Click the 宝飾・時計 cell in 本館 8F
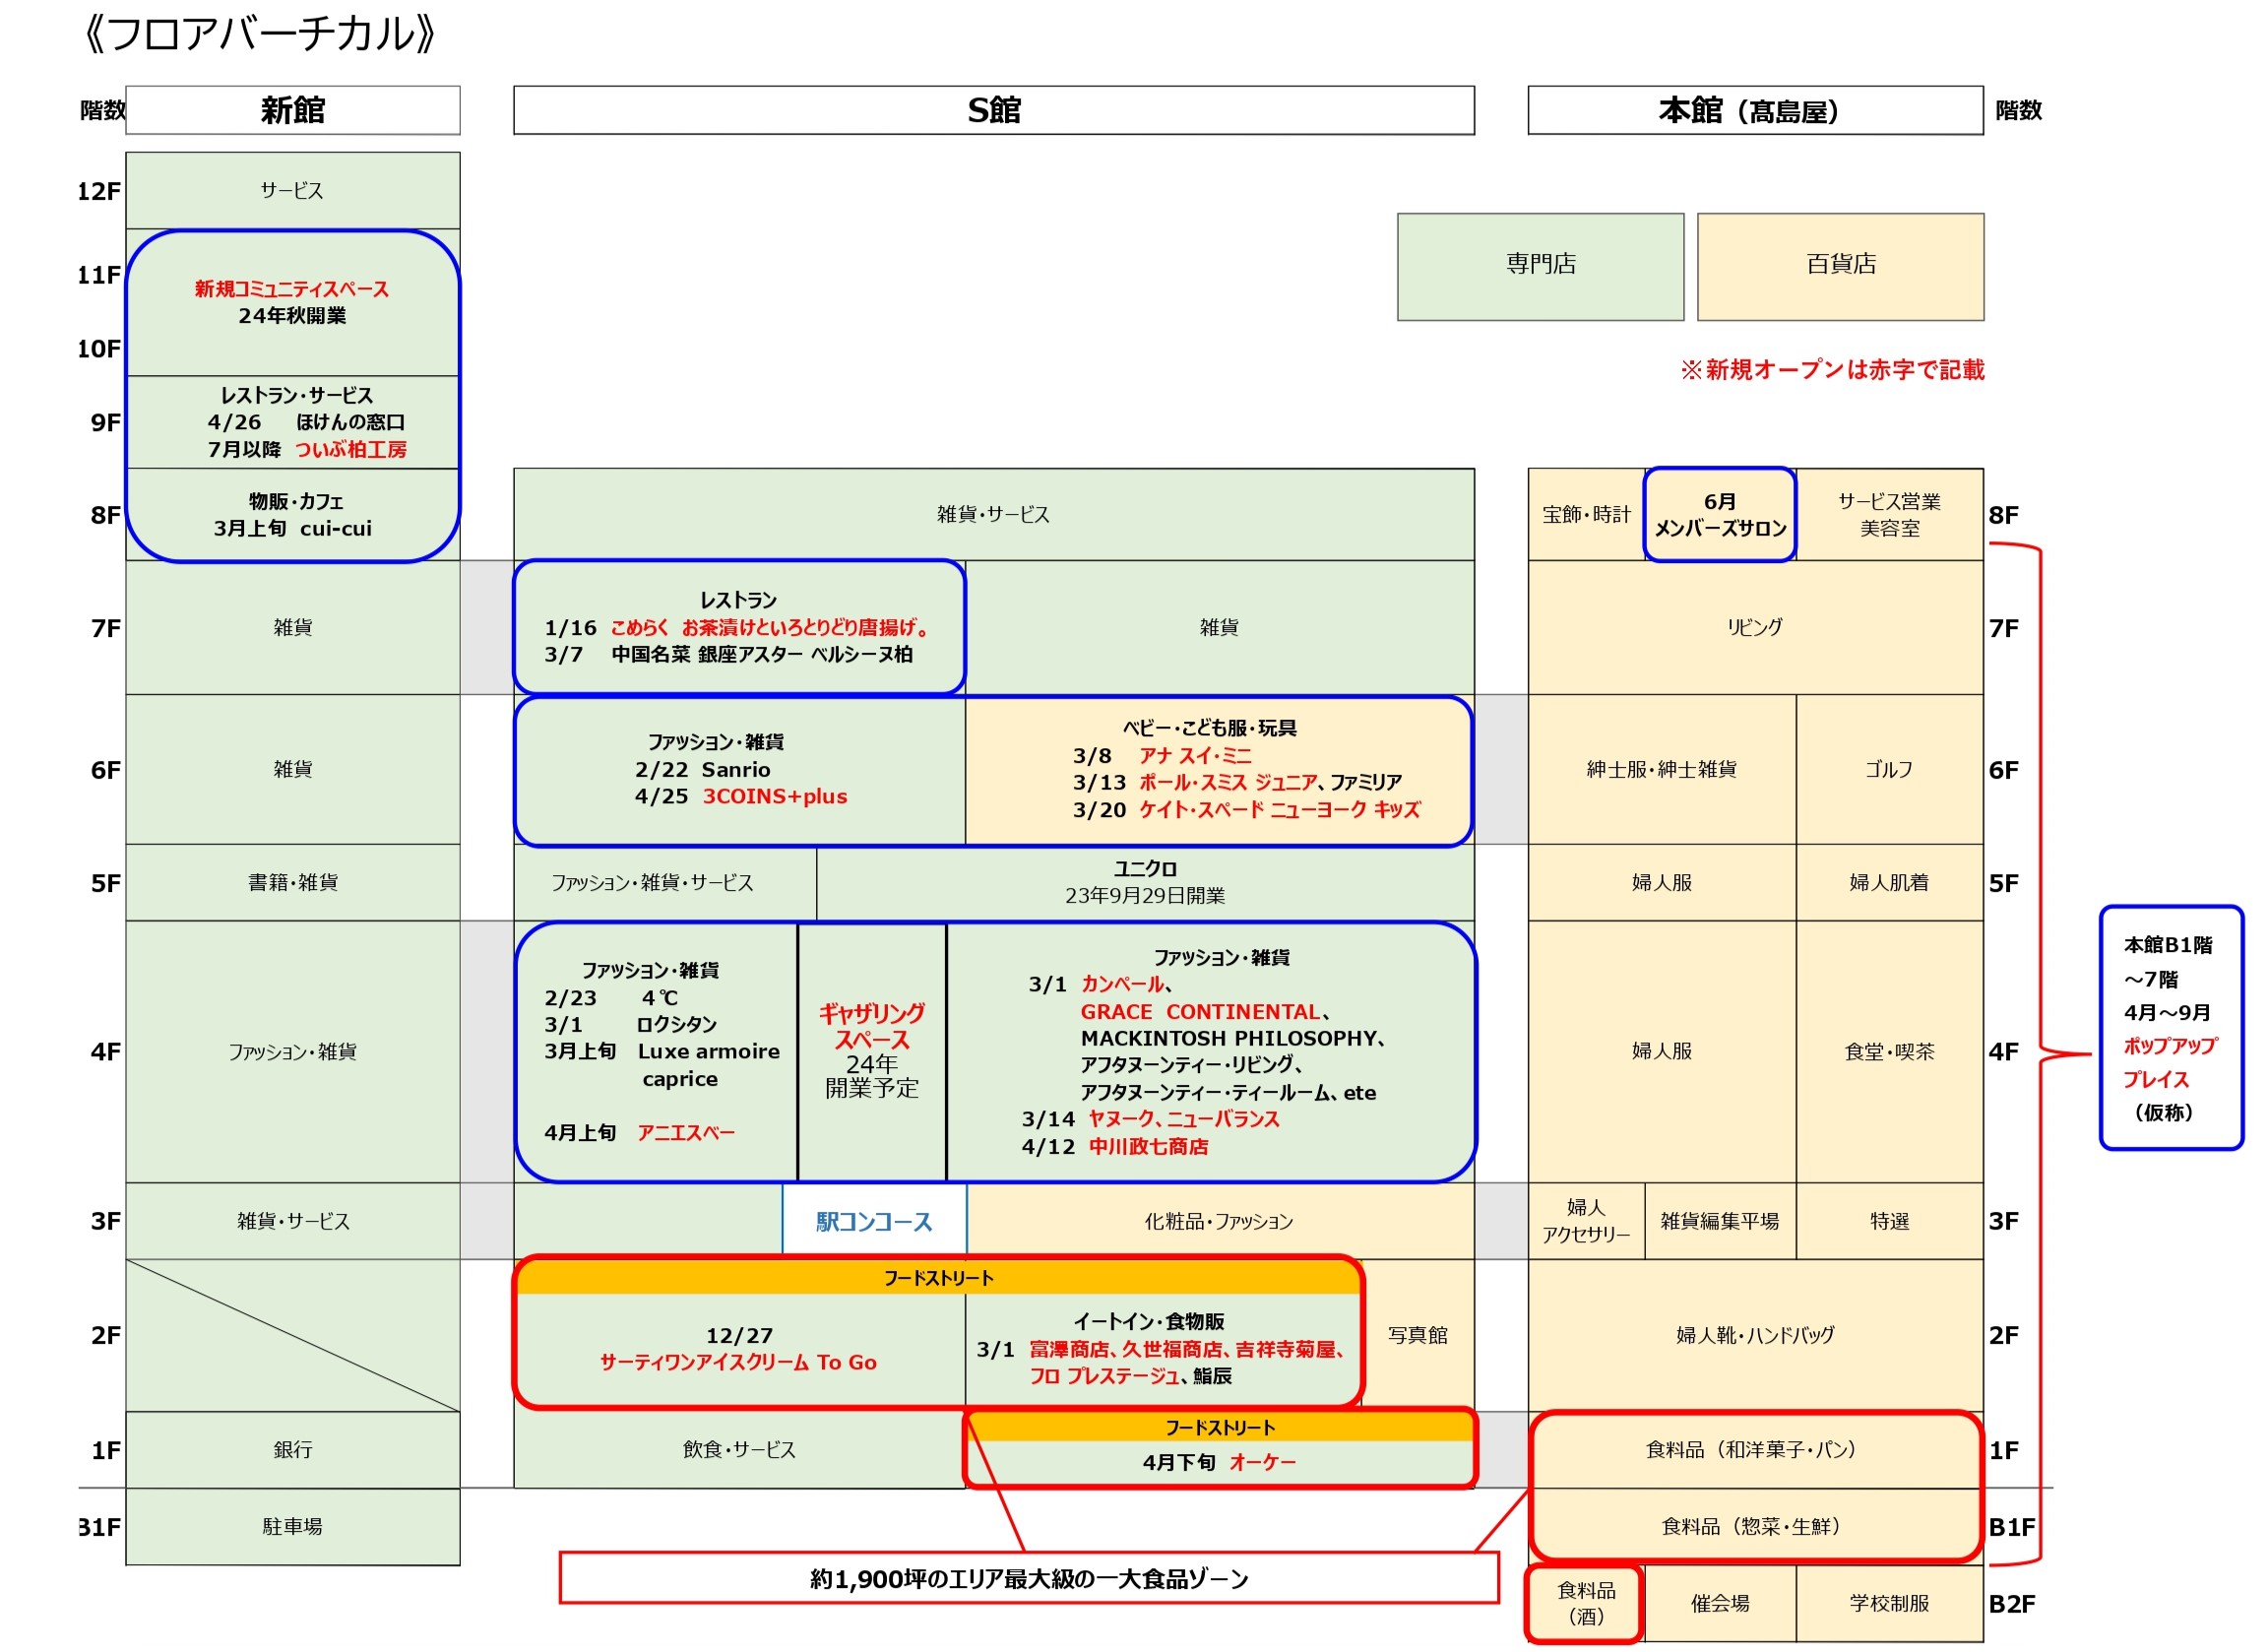This screenshot has height=1652, width=2268. coord(1588,515)
